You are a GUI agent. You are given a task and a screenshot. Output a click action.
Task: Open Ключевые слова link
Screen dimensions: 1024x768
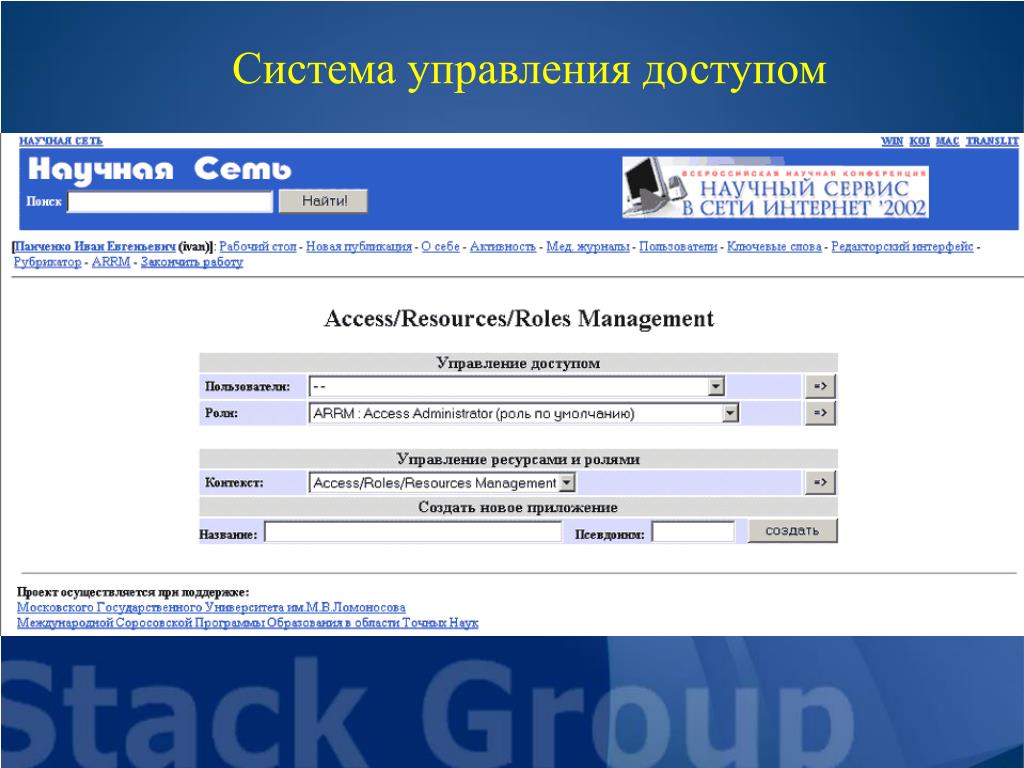774,247
